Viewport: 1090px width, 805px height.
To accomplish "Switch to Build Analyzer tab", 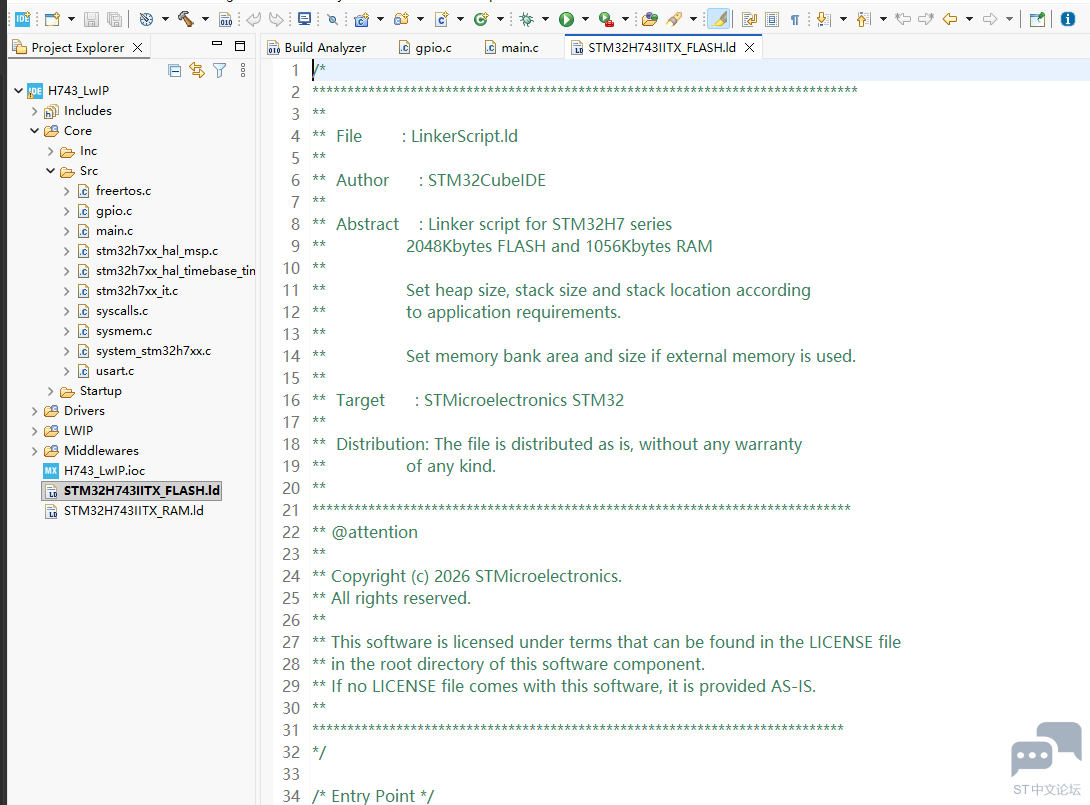I will [x=317, y=47].
